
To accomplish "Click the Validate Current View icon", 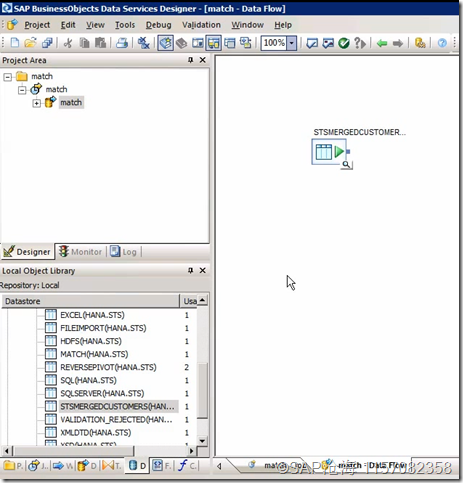I will [x=312, y=43].
